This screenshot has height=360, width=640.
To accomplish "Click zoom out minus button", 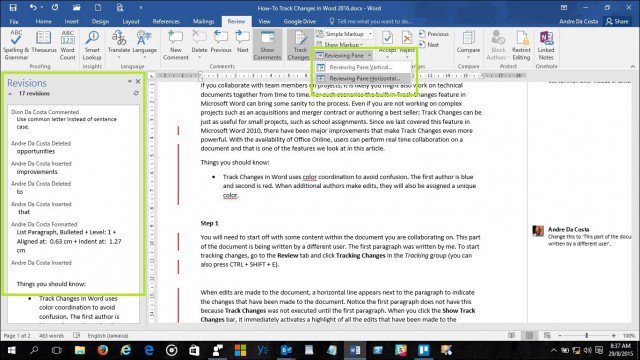I will [x=560, y=335].
